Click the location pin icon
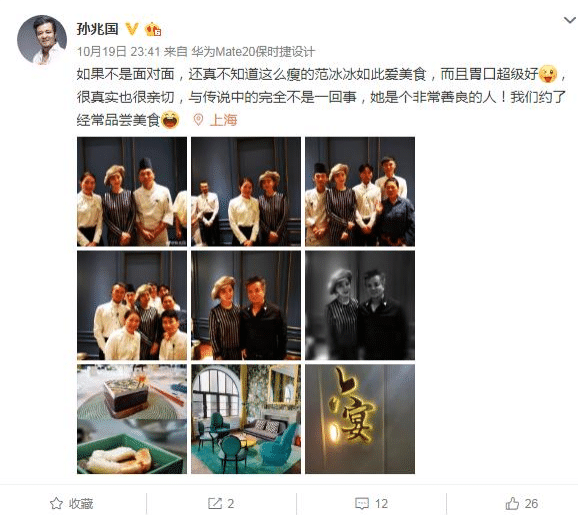 click(x=198, y=120)
